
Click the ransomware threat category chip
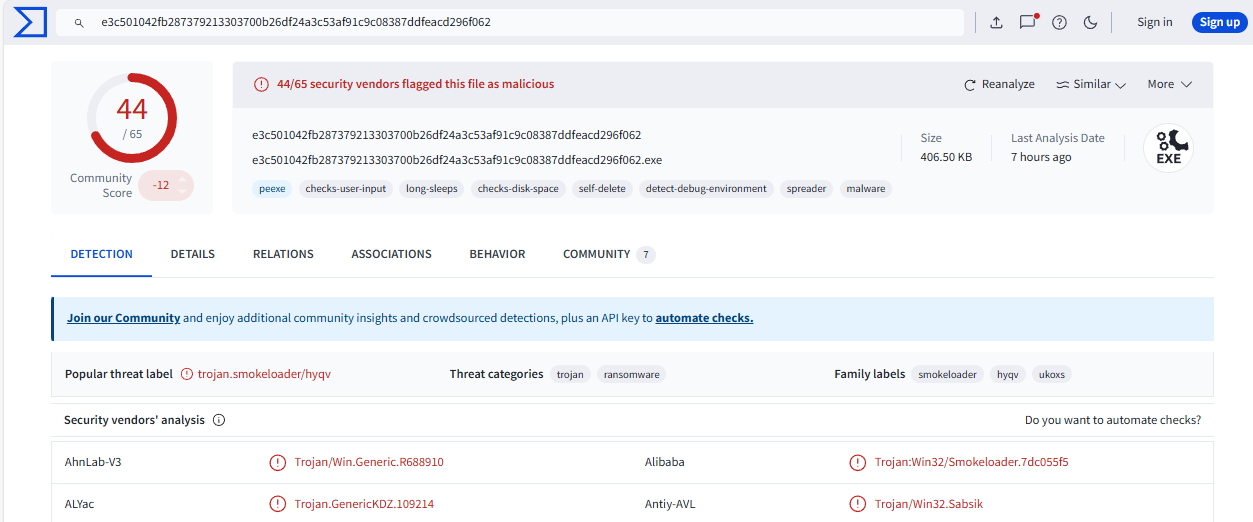coord(632,374)
